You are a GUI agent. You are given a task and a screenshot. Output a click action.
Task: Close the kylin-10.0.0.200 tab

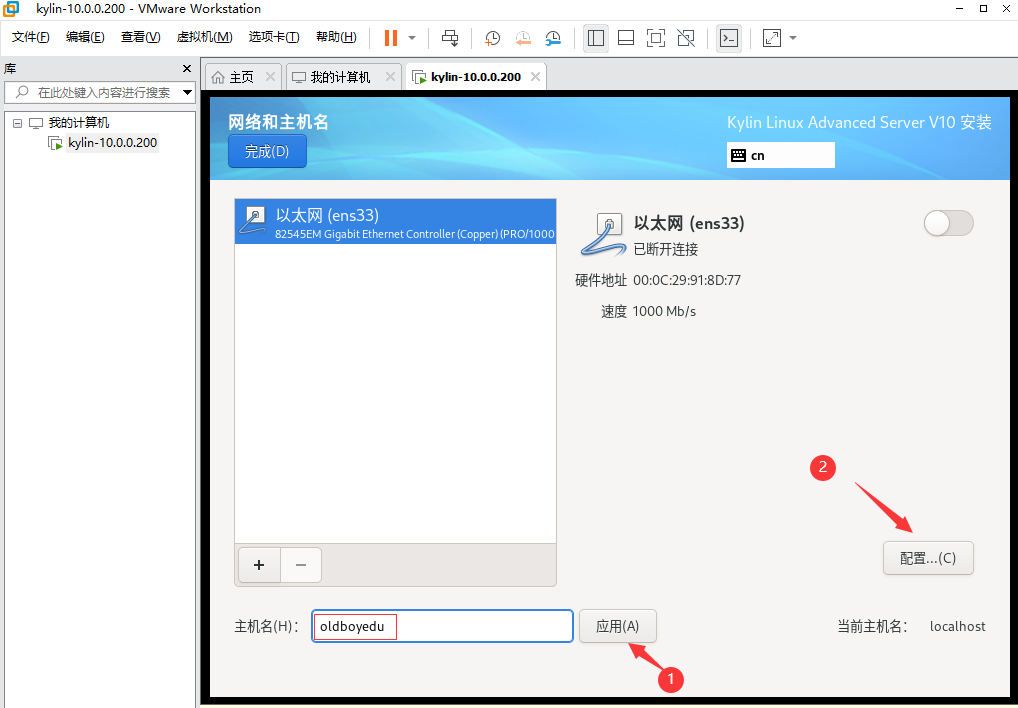pyautogui.click(x=535, y=77)
